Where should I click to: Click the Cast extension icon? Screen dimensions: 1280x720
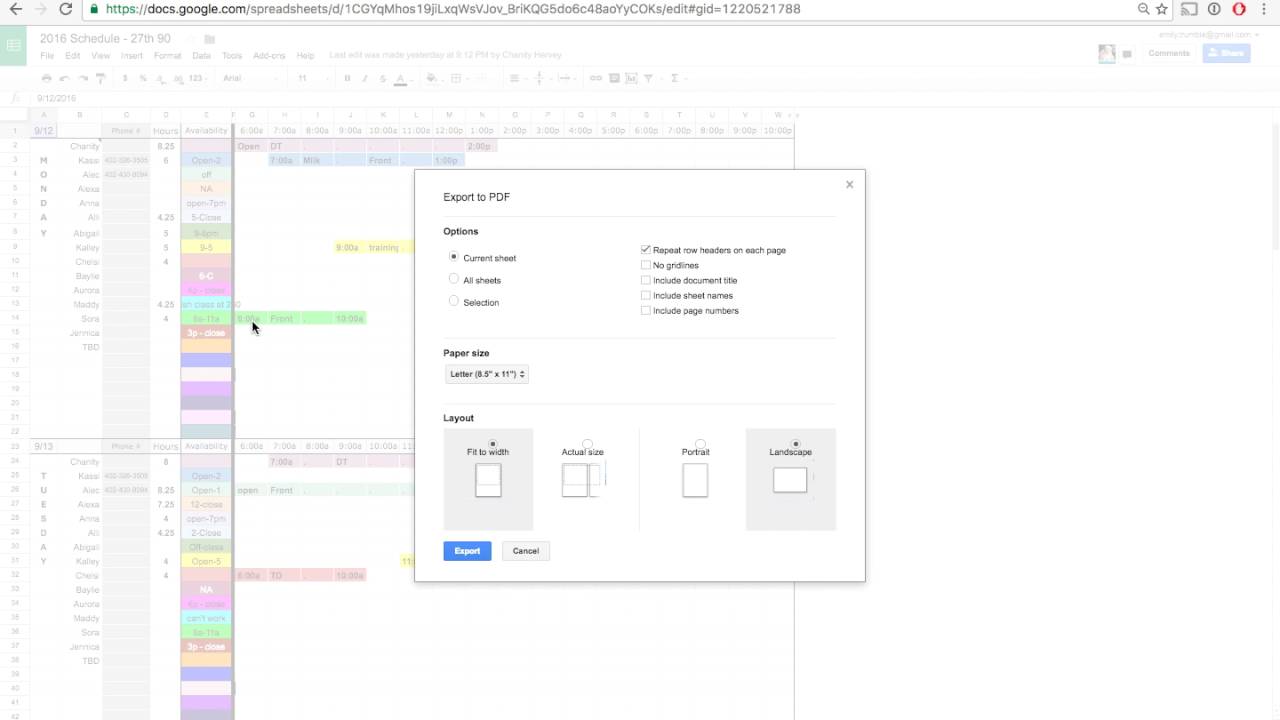1189,9
